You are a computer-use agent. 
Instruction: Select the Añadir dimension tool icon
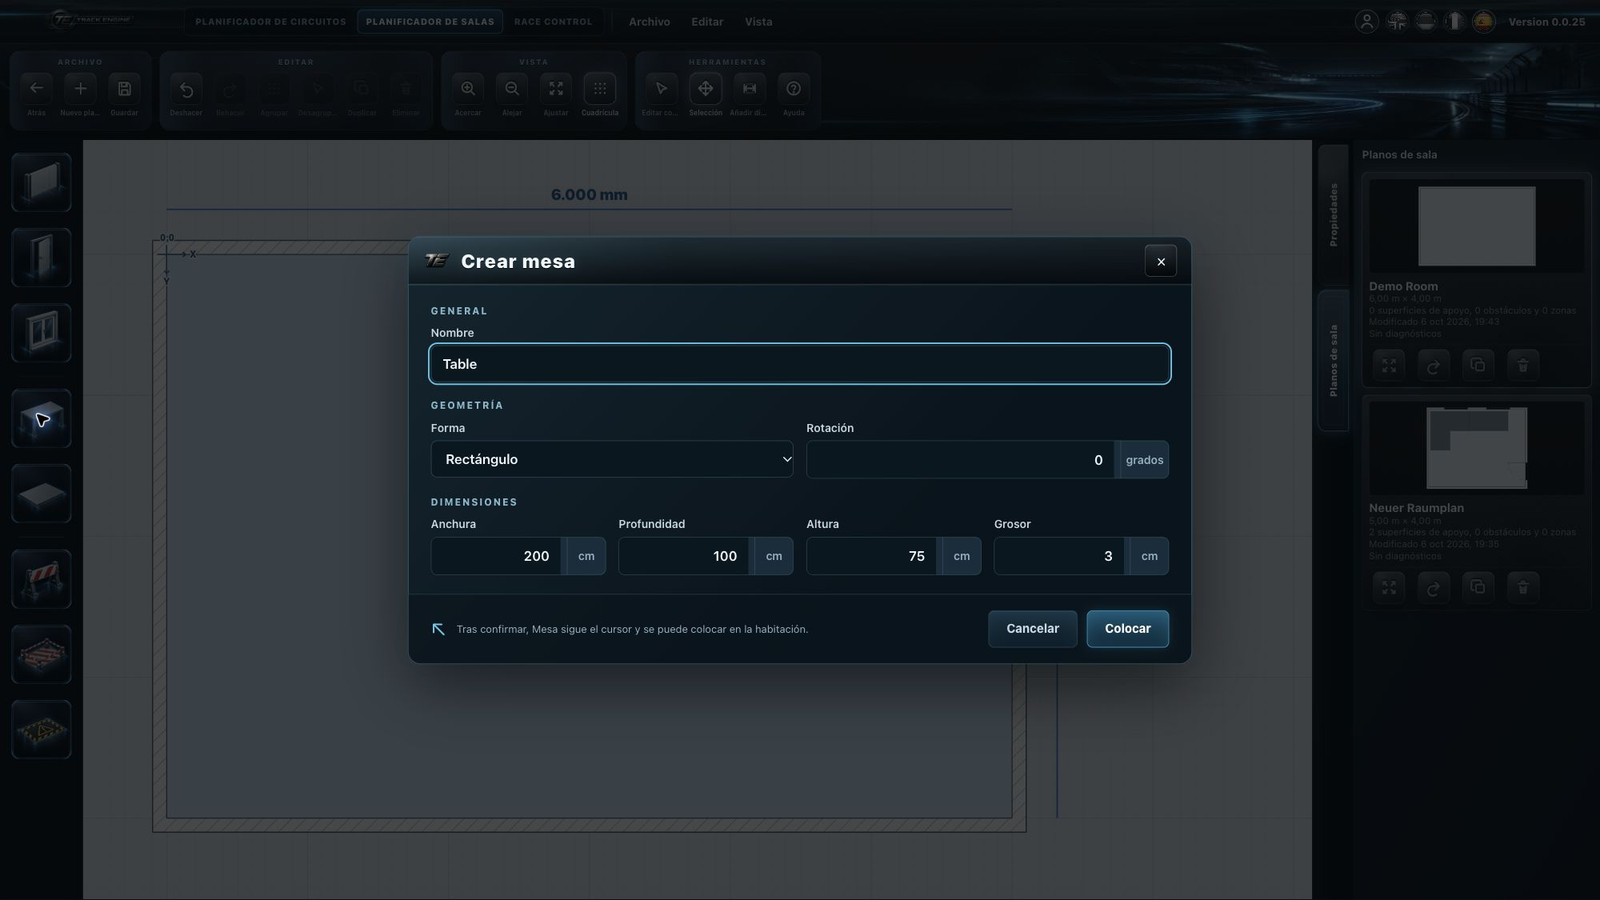749,89
